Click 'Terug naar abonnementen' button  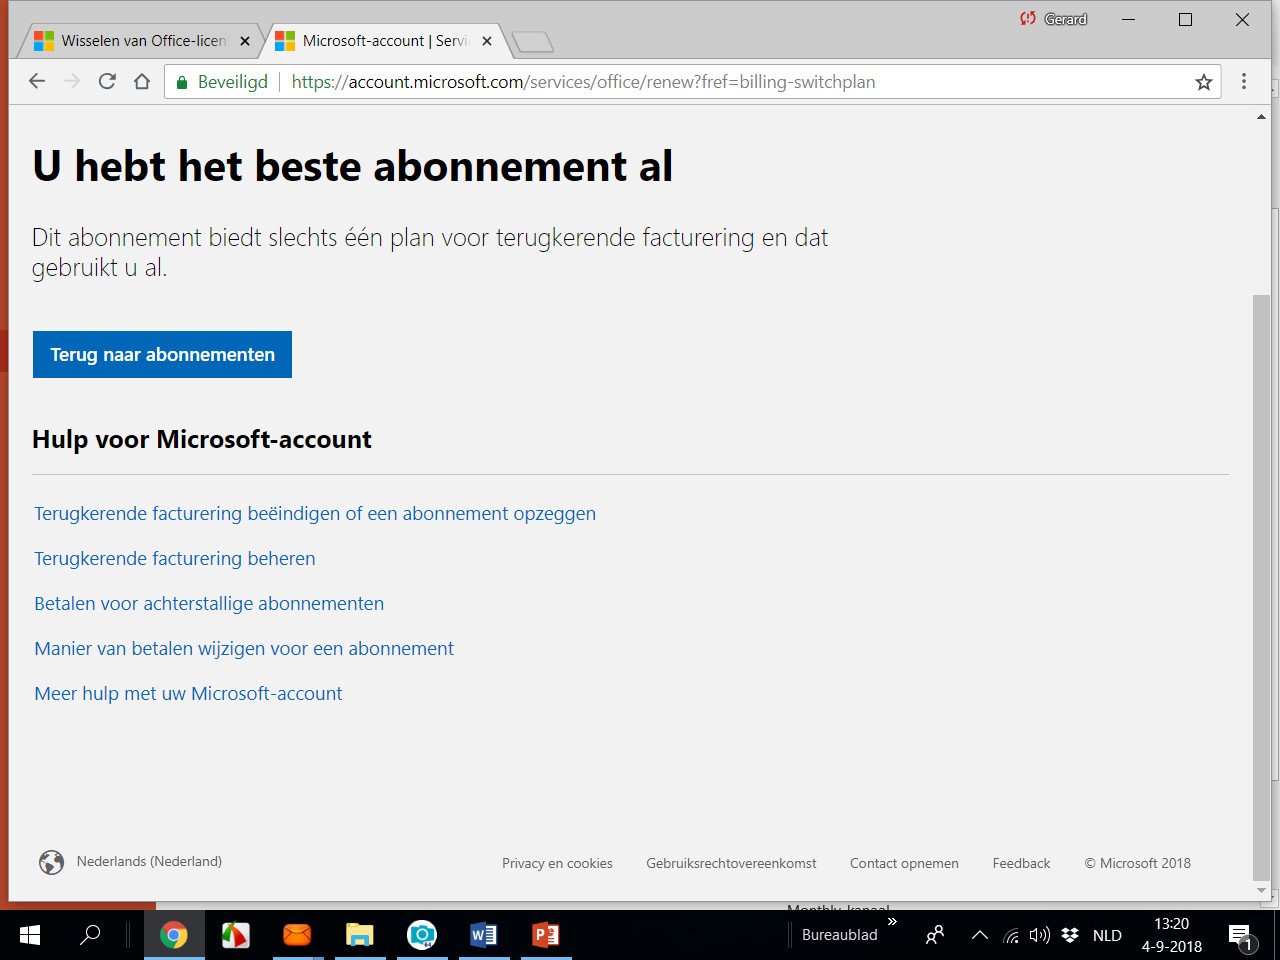(x=162, y=355)
